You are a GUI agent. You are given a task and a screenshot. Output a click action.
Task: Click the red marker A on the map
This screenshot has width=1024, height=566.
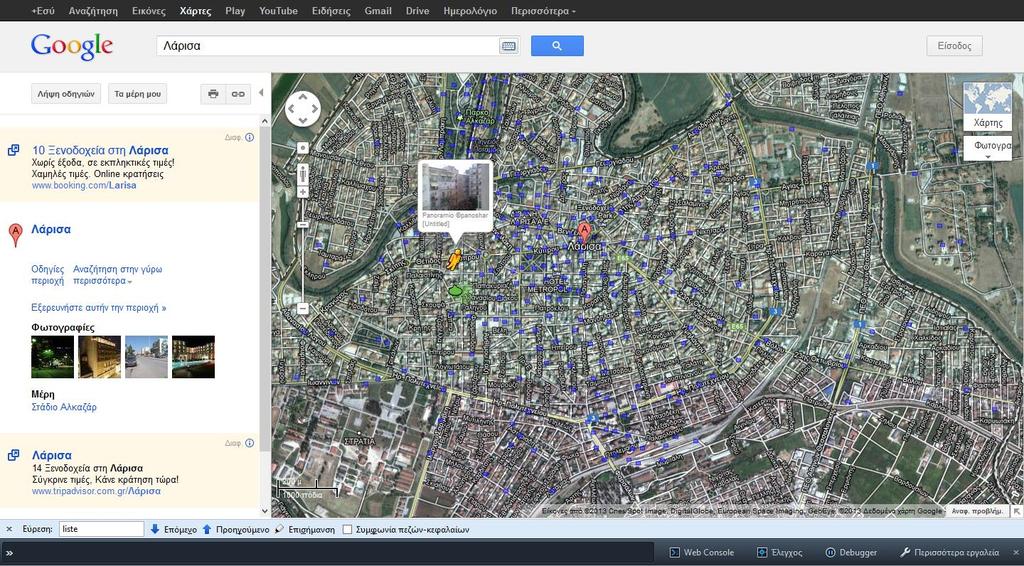(x=584, y=233)
